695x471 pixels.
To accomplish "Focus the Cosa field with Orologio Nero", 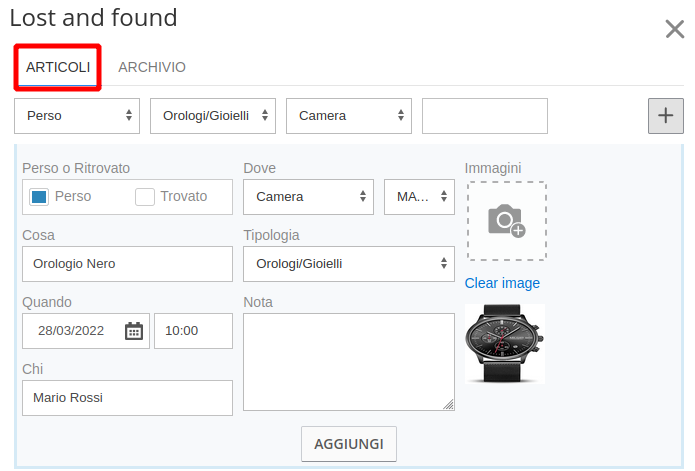I will [127, 264].
